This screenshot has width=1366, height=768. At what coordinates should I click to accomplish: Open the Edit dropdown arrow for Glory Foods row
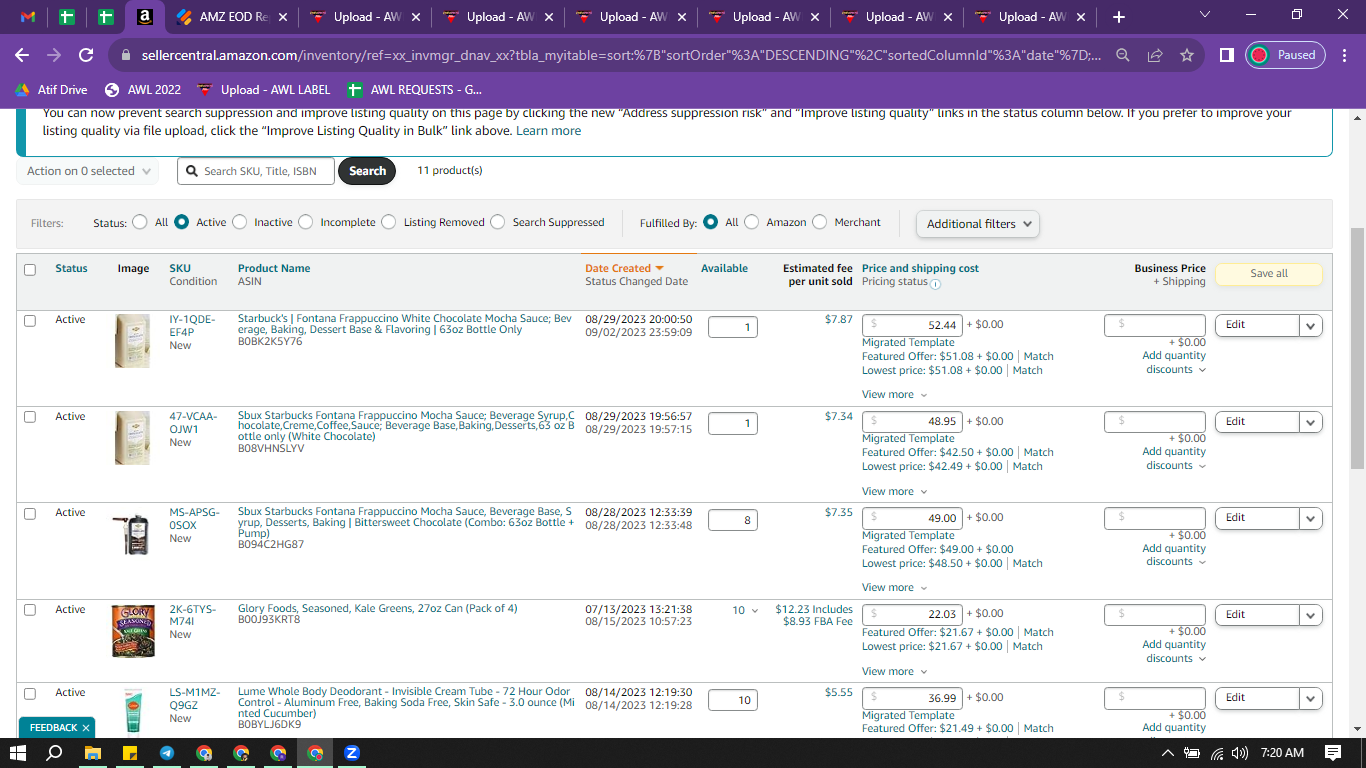click(1311, 615)
